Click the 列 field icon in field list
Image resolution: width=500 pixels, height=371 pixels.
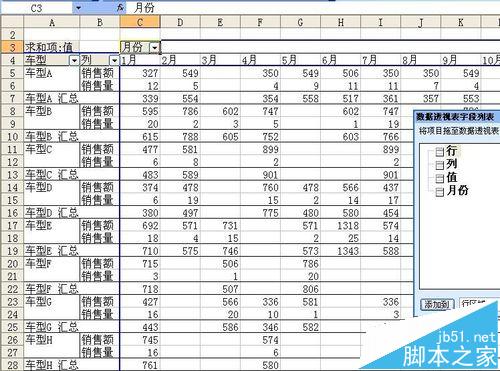pyautogui.click(x=440, y=165)
